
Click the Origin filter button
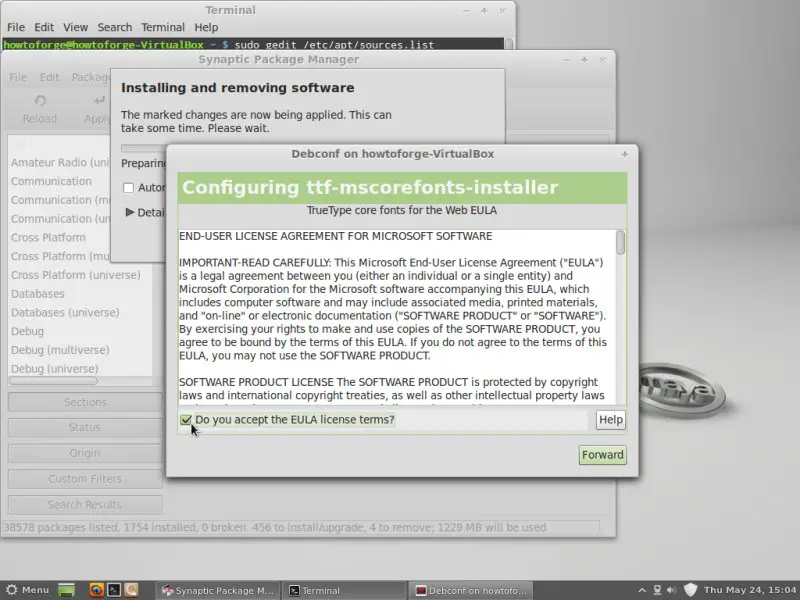pos(85,453)
